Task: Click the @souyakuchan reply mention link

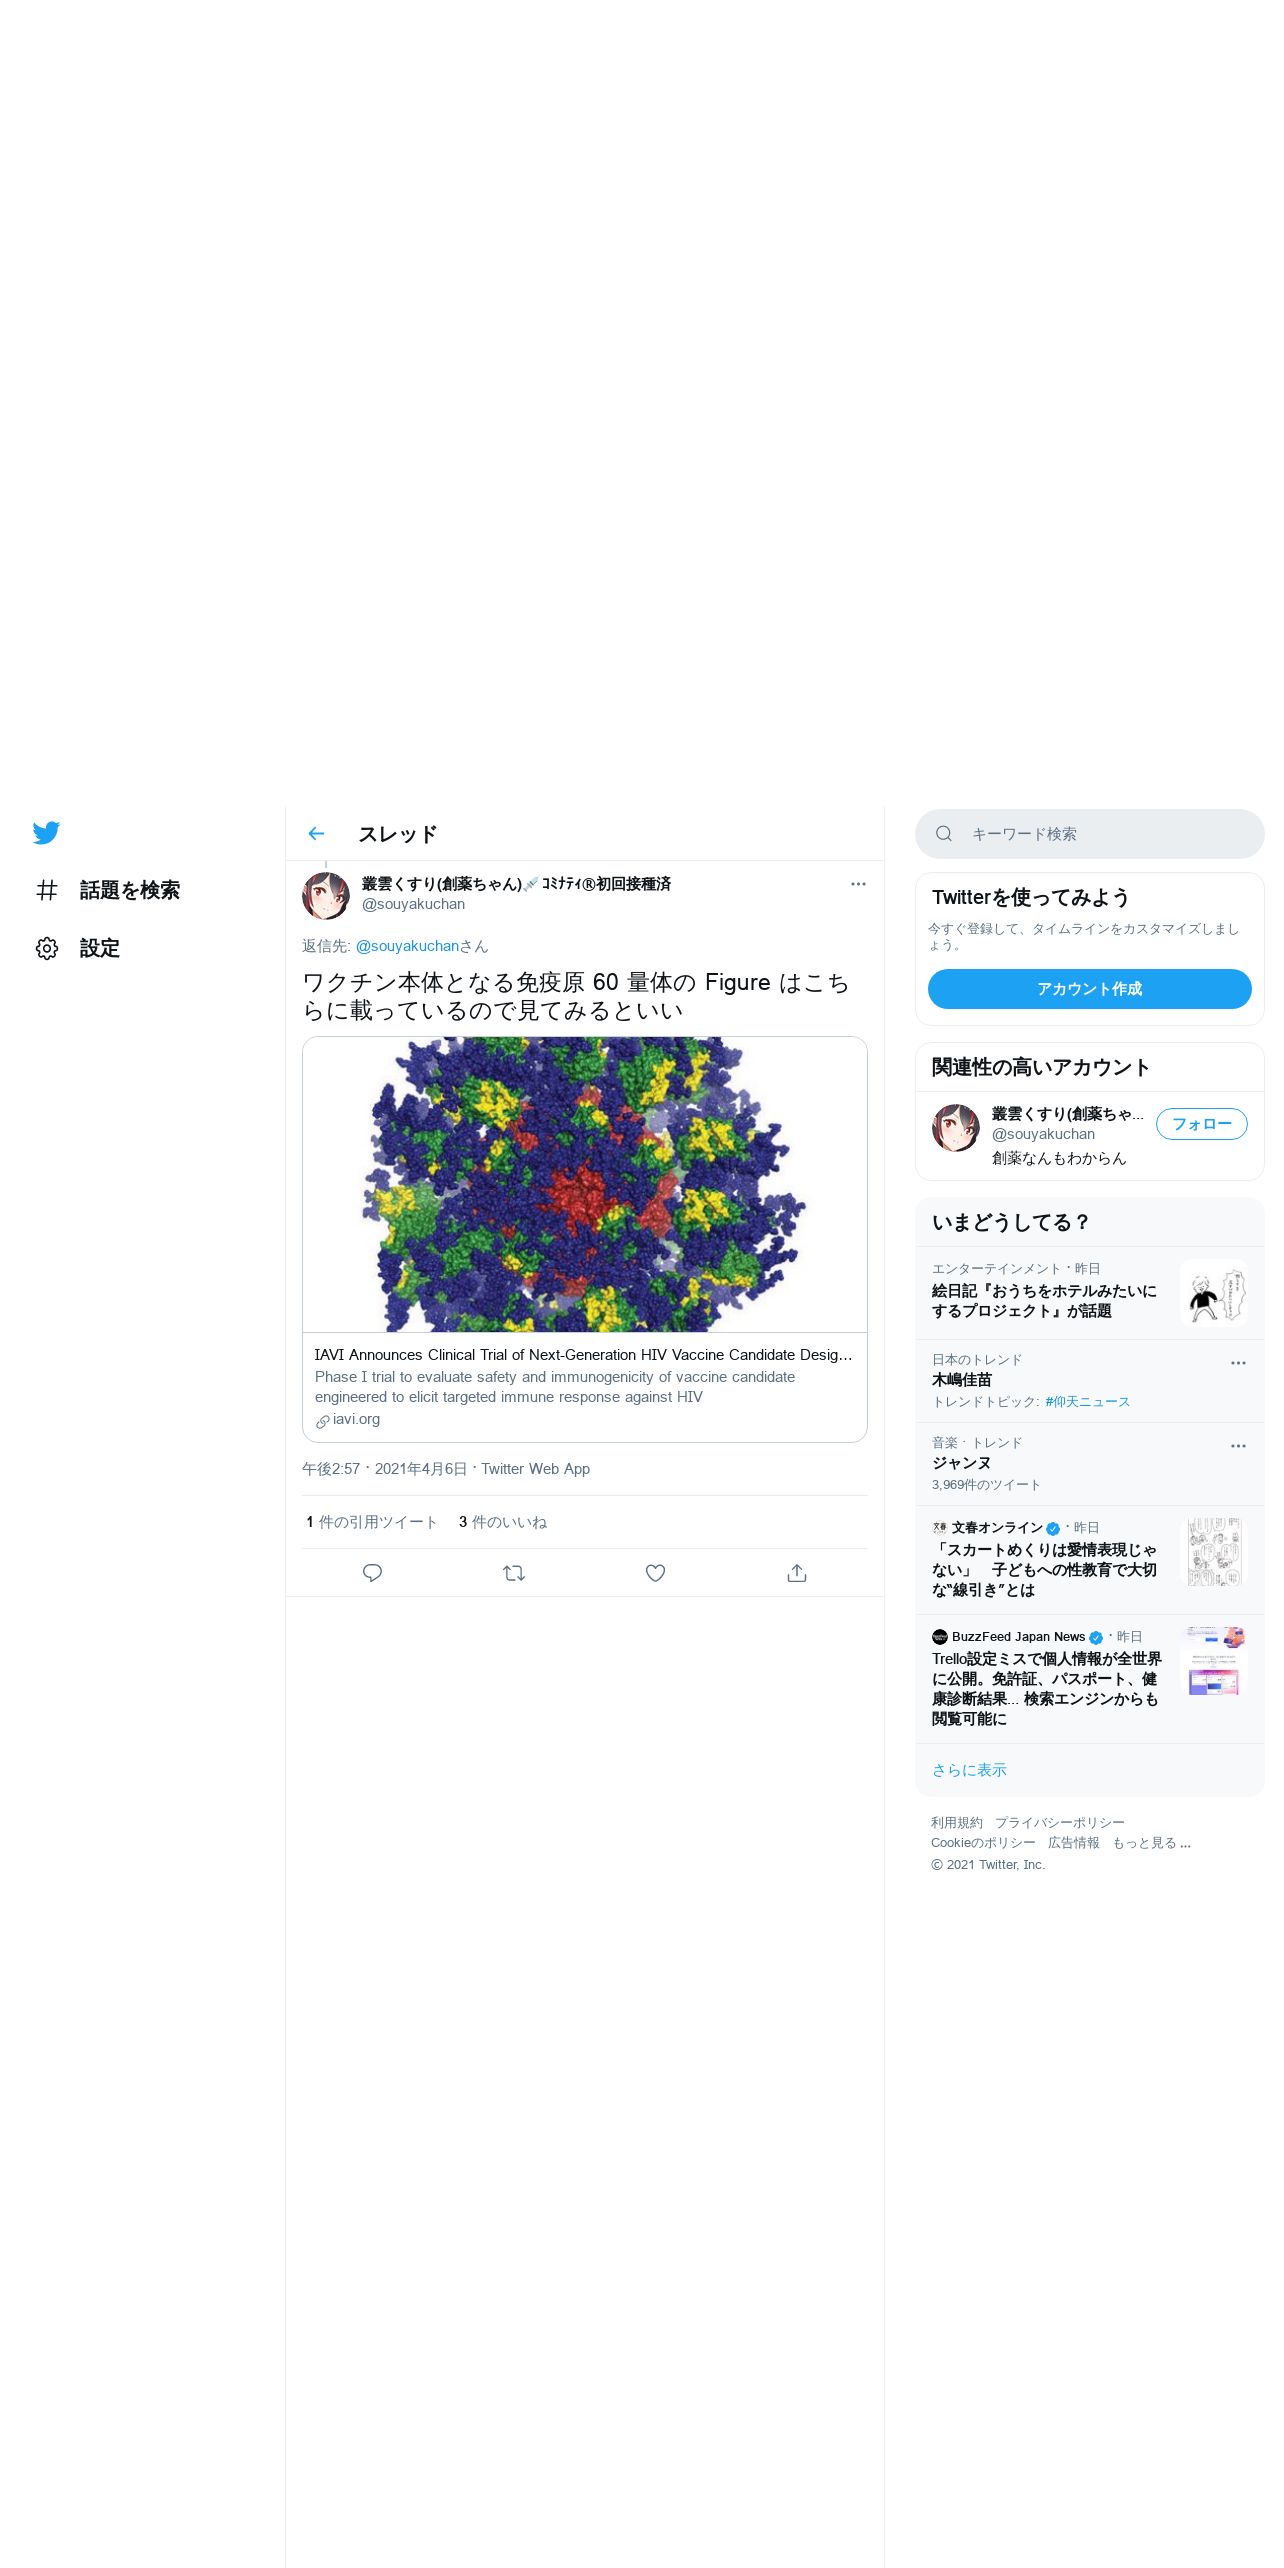Action: [x=407, y=946]
